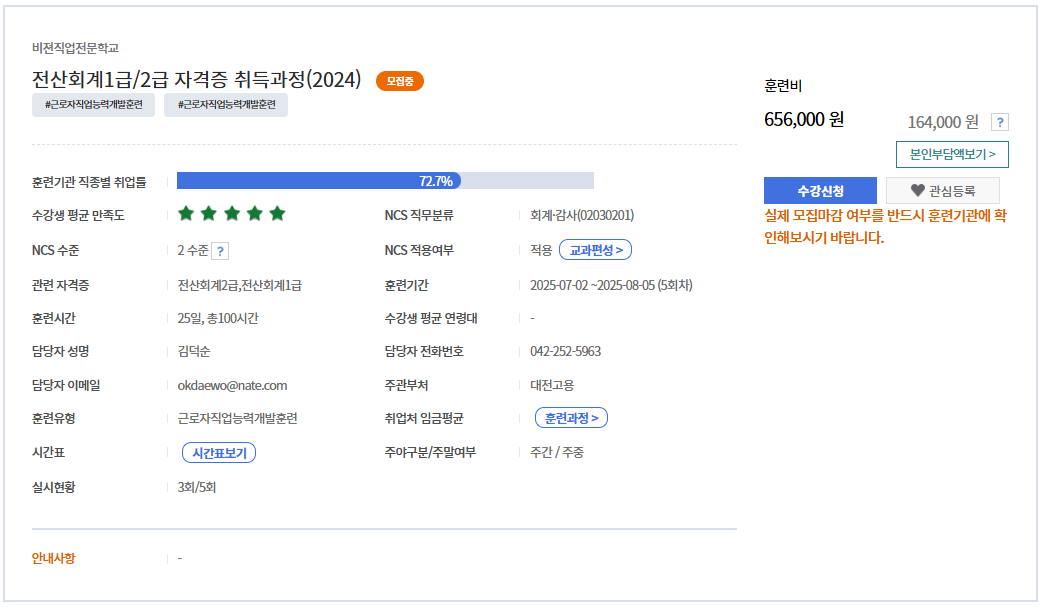This screenshot has width=1043, height=607.
Task: Click the blue 수강신청 button
Action: 820,191
